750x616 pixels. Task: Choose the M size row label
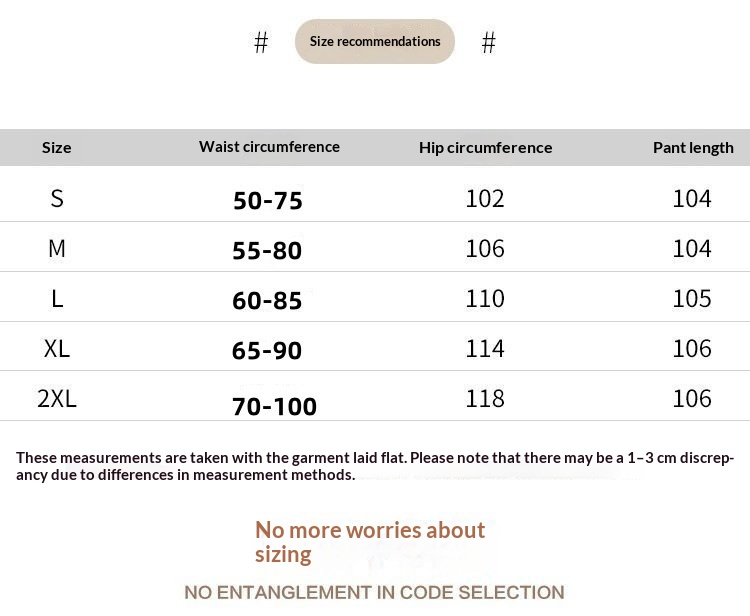pyautogui.click(x=57, y=249)
